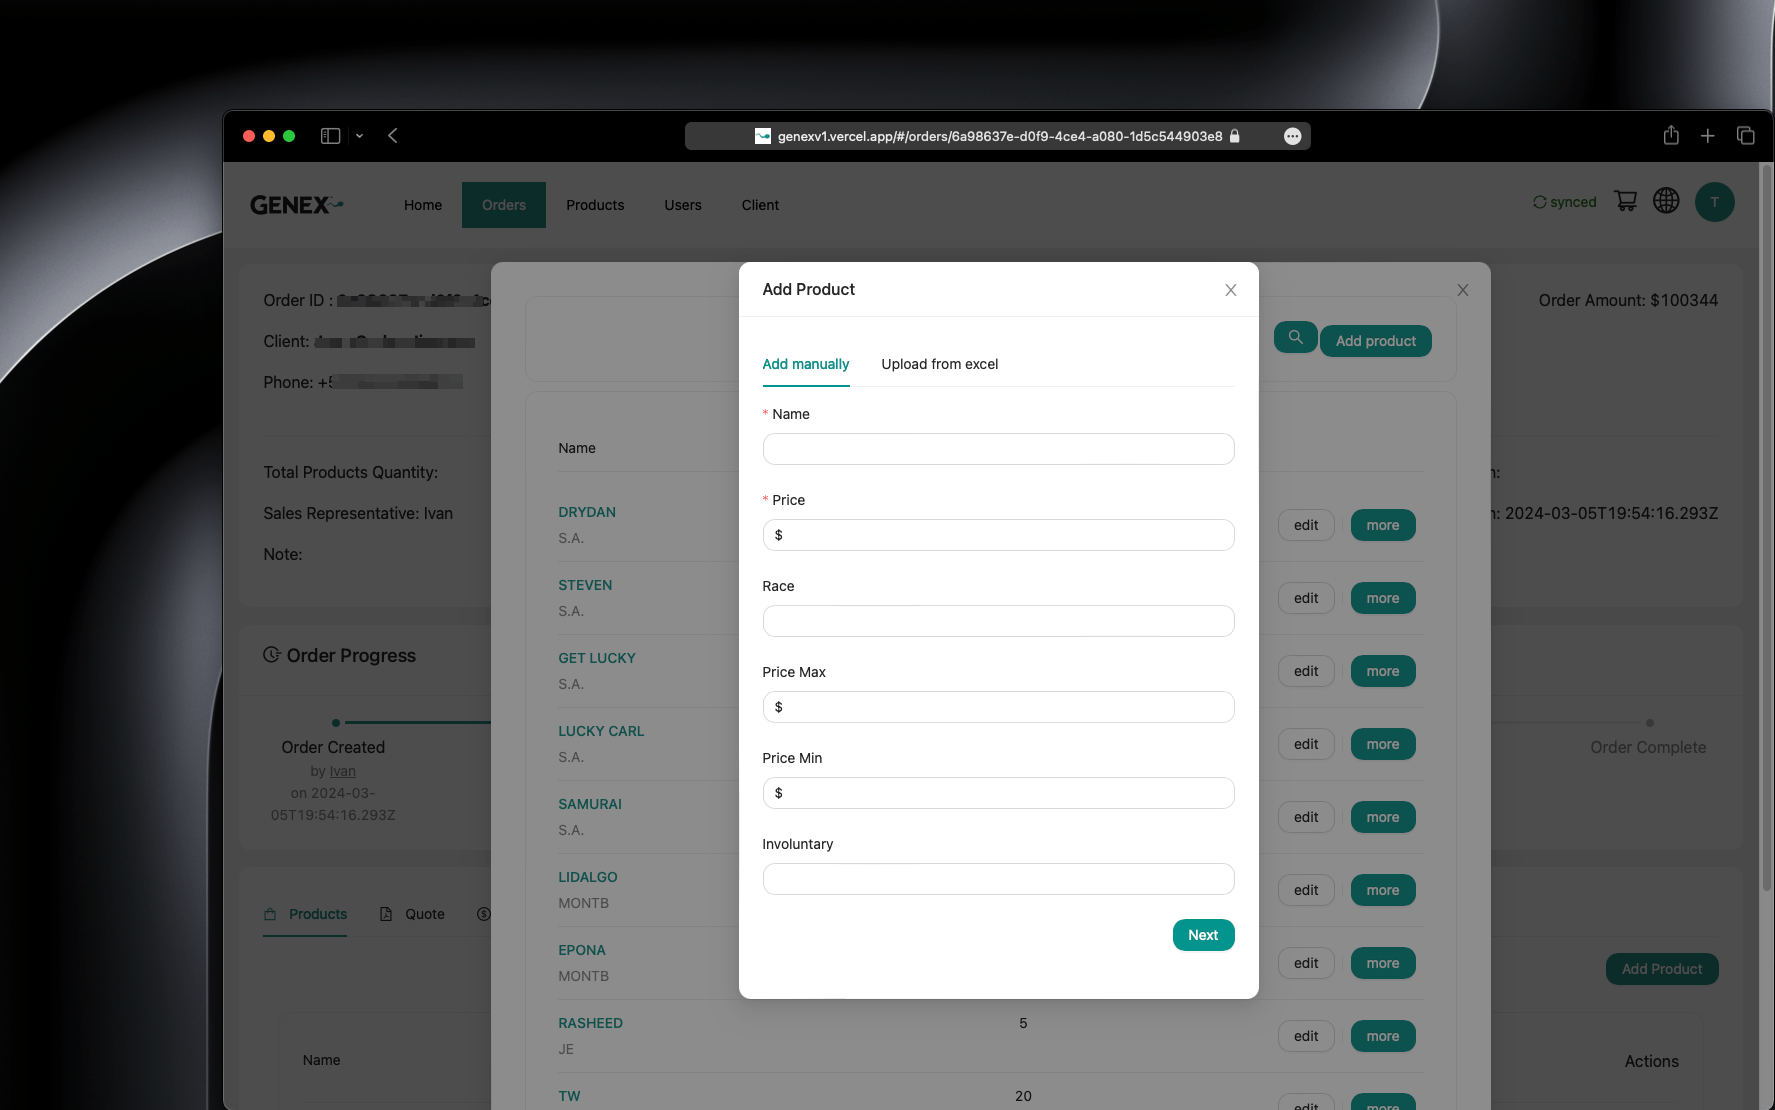
Task: Open the Client menu item
Action: click(x=760, y=205)
